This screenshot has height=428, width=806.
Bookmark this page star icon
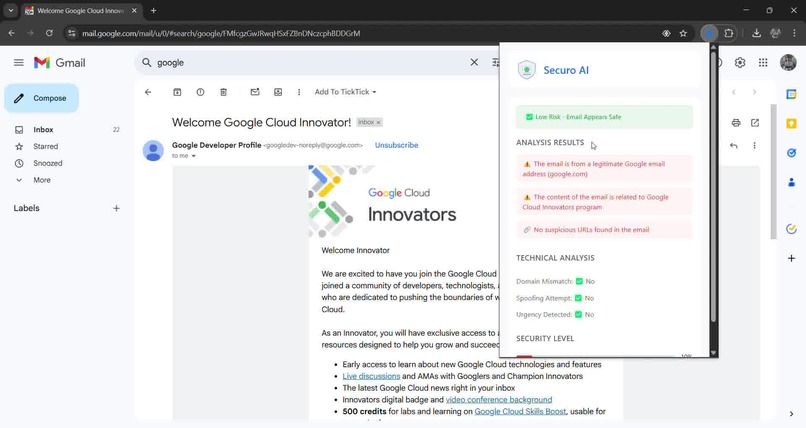pyautogui.click(x=683, y=33)
